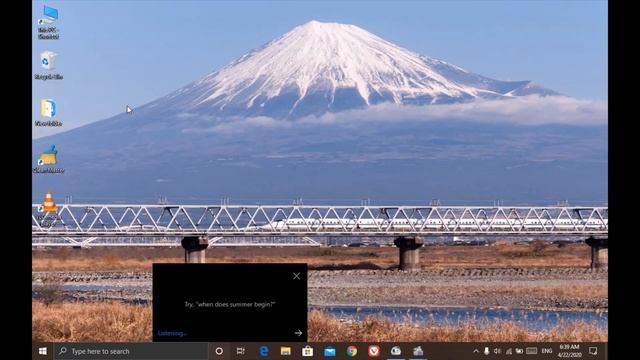This screenshot has width=640, height=360.
Task: Click the 'Type here to search' box
Action: click(x=131, y=351)
